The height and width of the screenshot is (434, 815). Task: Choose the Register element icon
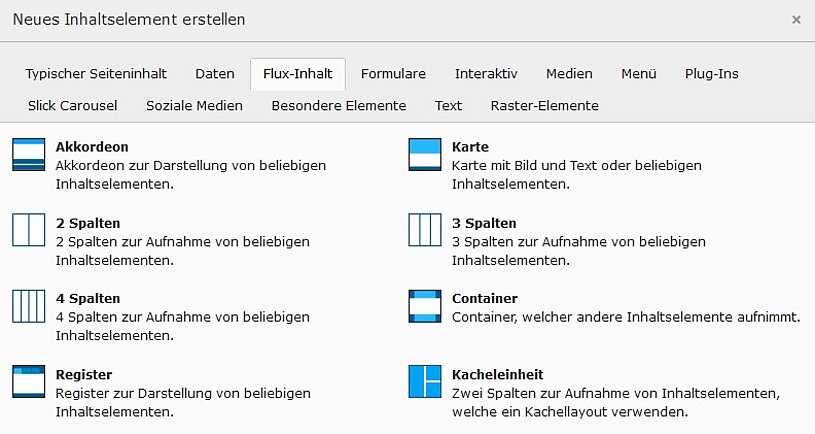[29, 382]
